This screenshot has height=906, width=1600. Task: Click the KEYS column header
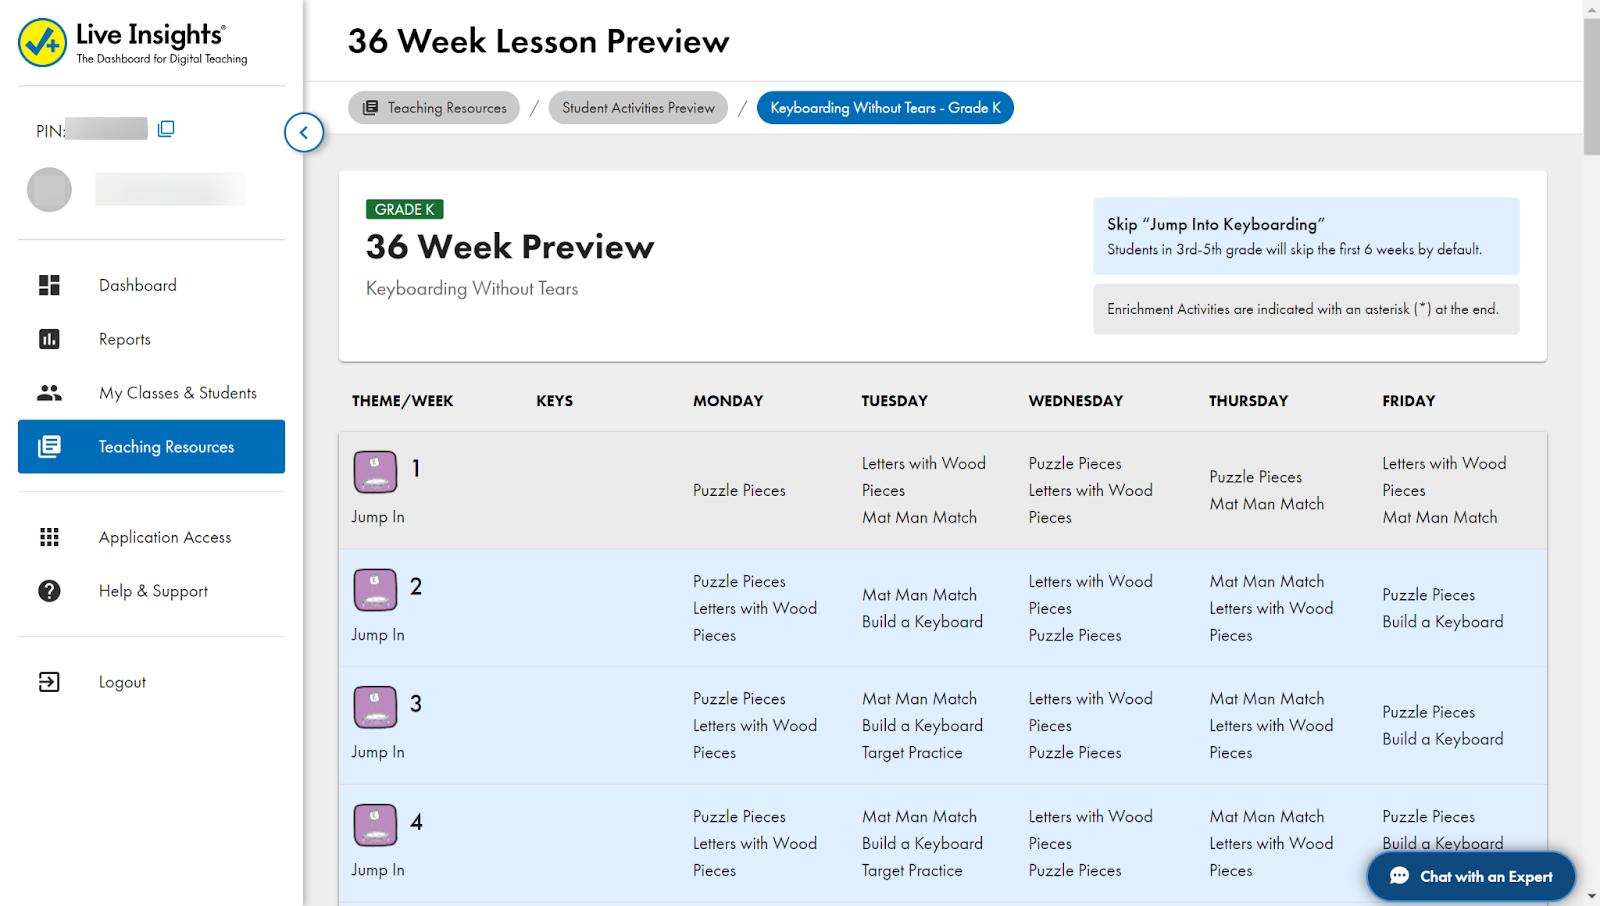point(554,401)
